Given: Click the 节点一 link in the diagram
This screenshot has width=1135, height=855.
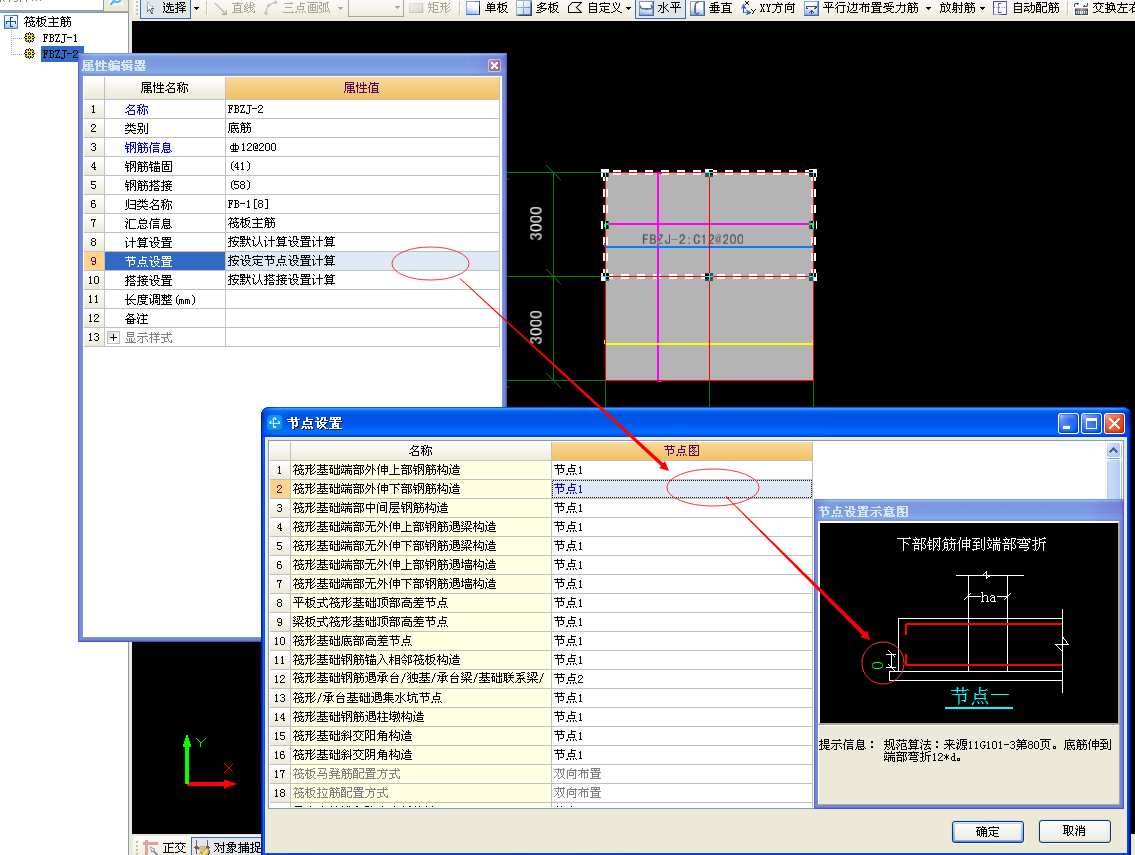Looking at the screenshot, I should [979, 696].
